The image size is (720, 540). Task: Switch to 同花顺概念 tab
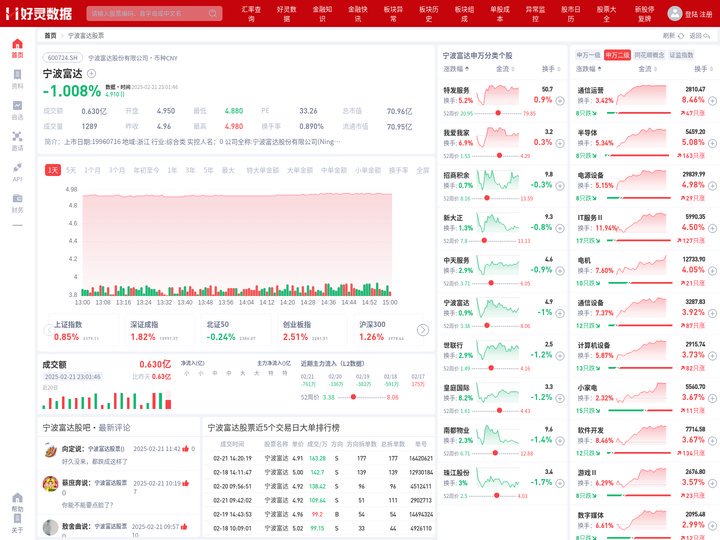pyautogui.click(x=649, y=55)
